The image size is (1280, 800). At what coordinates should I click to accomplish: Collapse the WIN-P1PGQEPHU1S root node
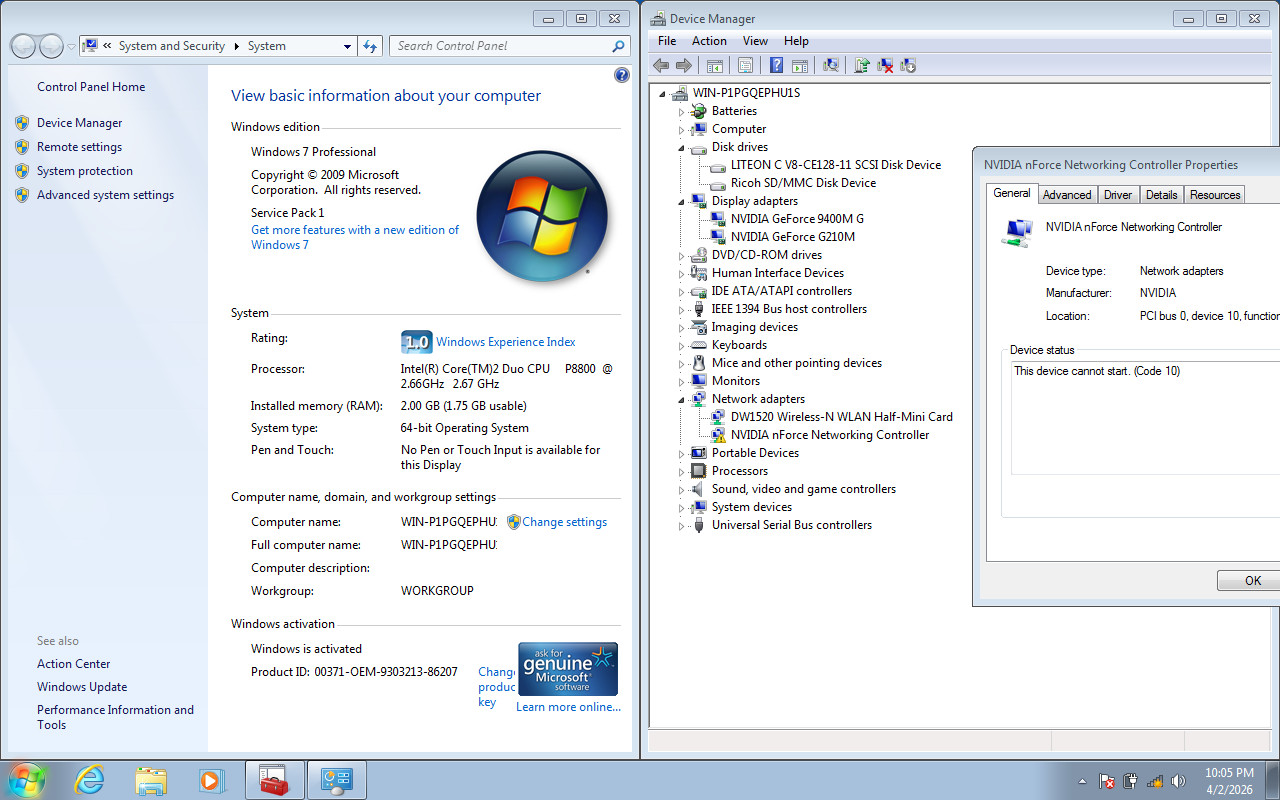click(x=663, y=94)
